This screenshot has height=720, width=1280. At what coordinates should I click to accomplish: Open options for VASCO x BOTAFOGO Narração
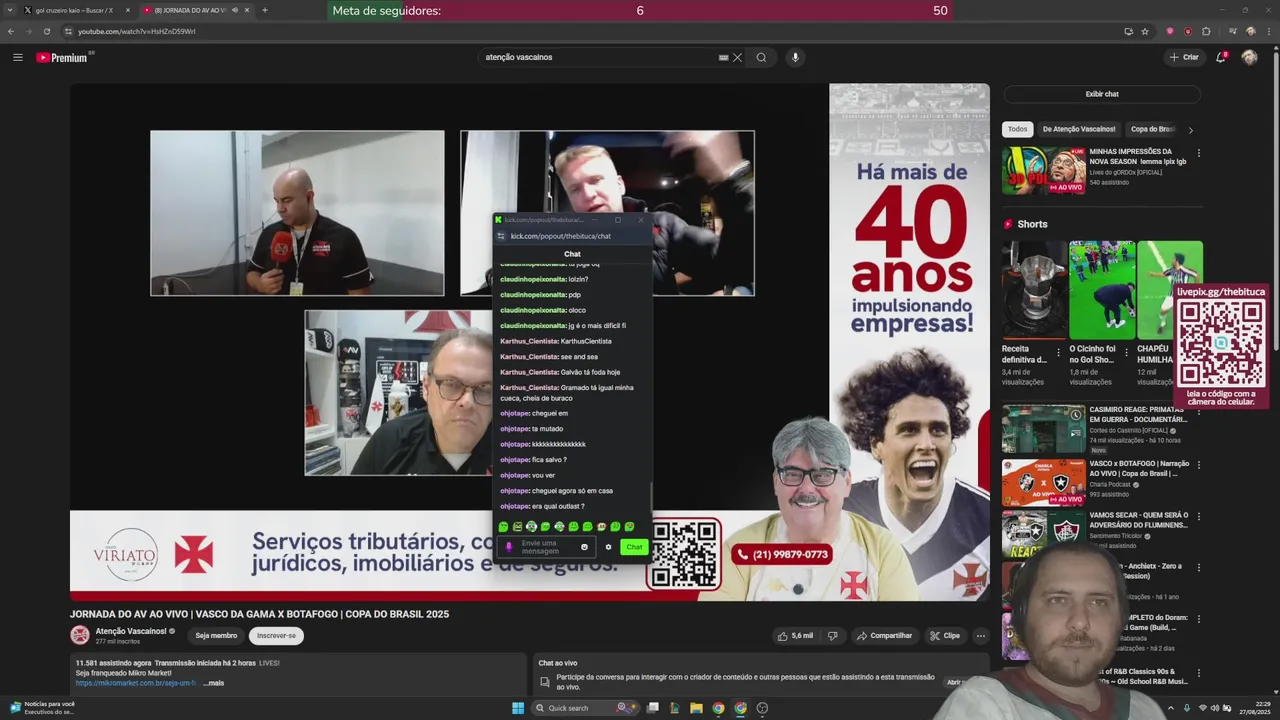1198,465
